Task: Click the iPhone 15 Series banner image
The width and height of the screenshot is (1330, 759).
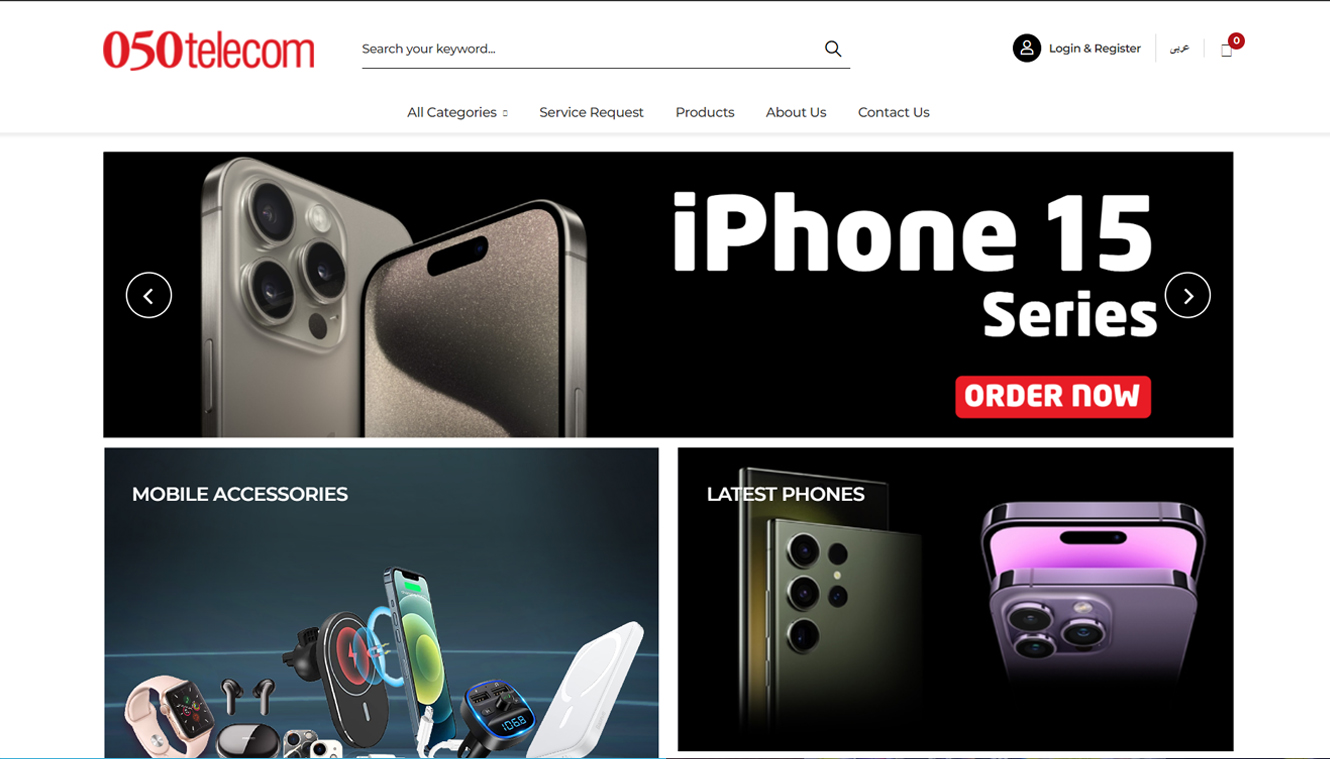Action: coord(668,294)
